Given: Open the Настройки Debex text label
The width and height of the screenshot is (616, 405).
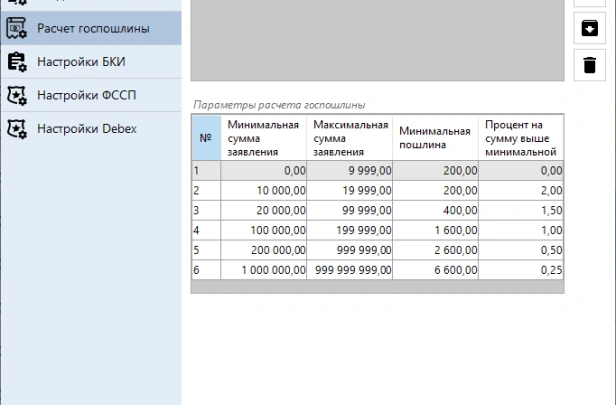Looking at the screenshot, I should [x=87, y=128].
